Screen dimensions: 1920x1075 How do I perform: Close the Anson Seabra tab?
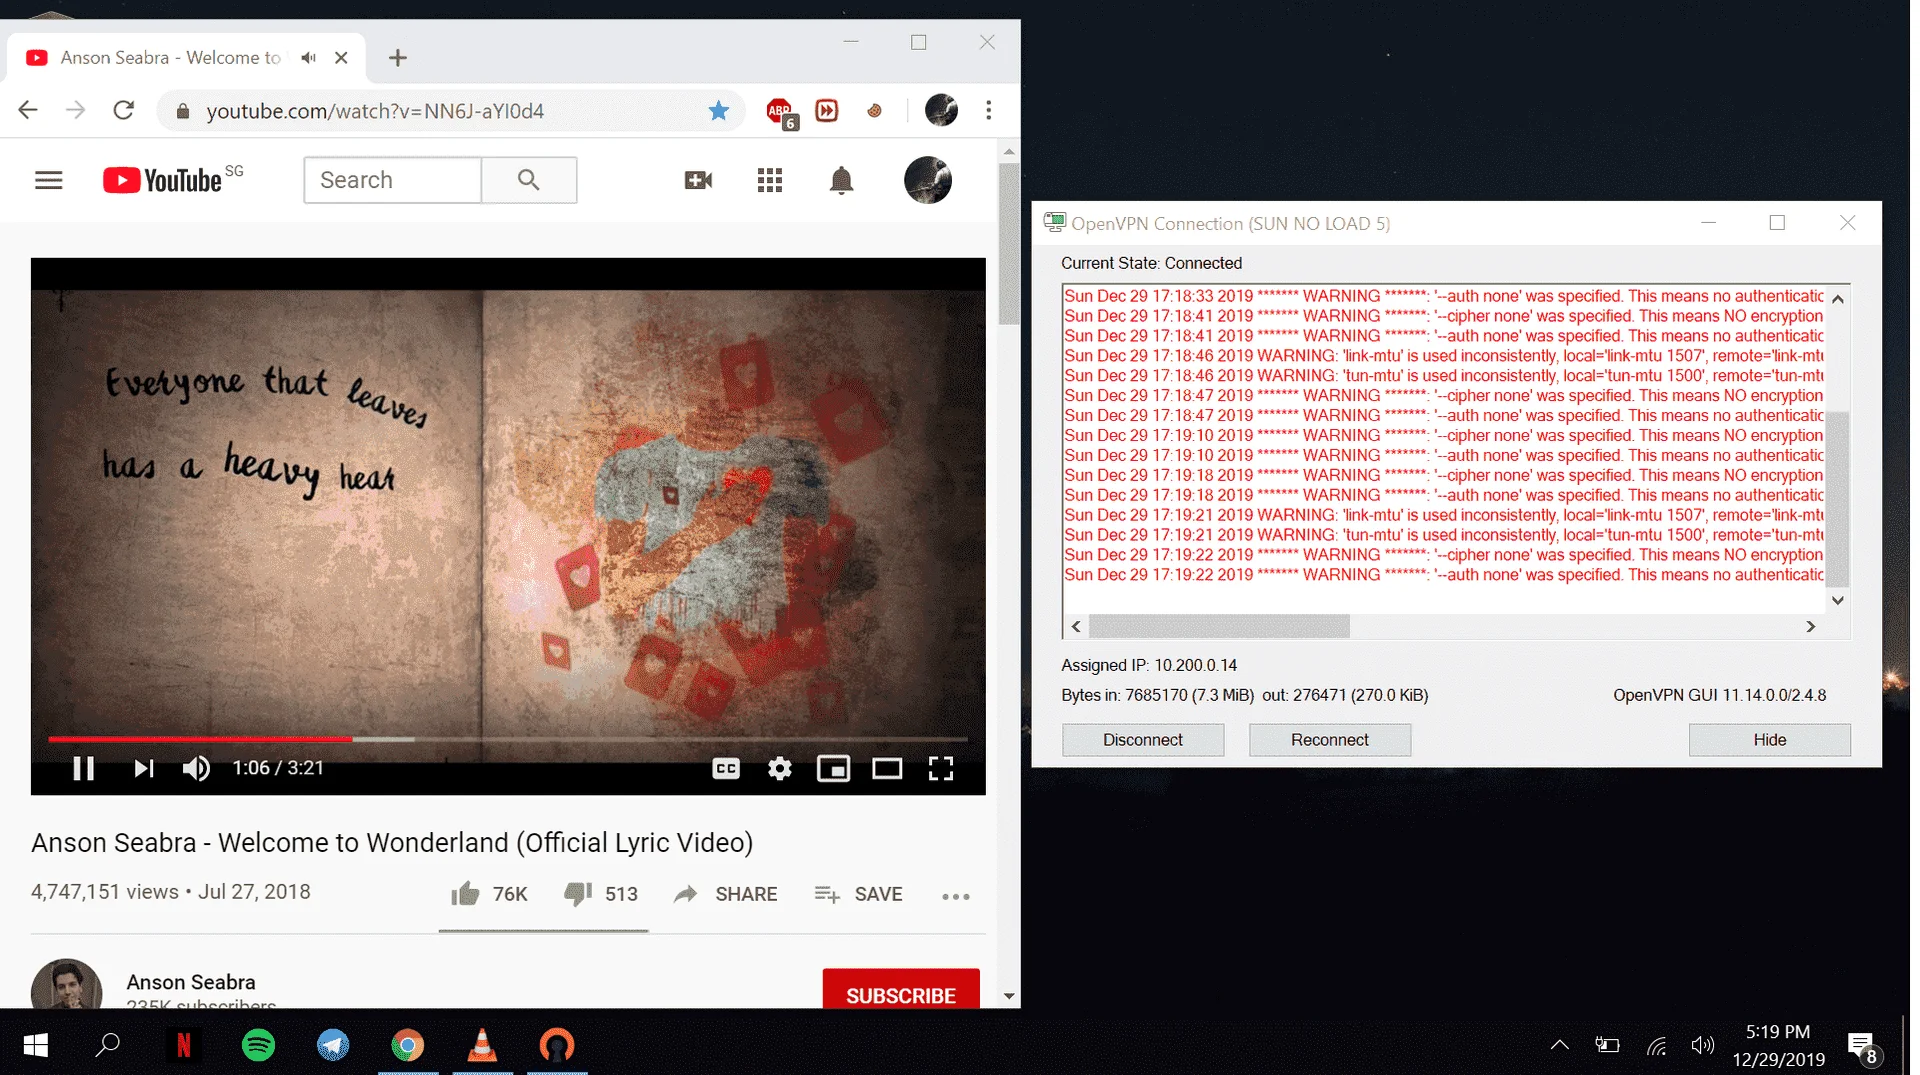[341, 58]
